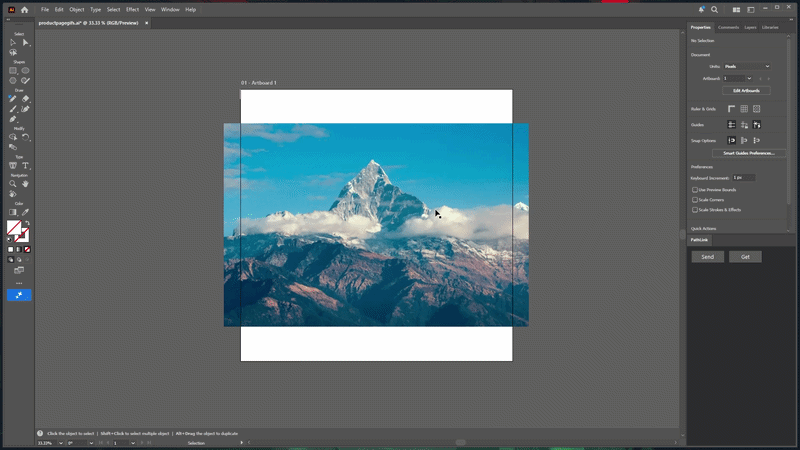Select the Zoom magnifier tool
Viewport: 800px width, 450px height.
13,184
